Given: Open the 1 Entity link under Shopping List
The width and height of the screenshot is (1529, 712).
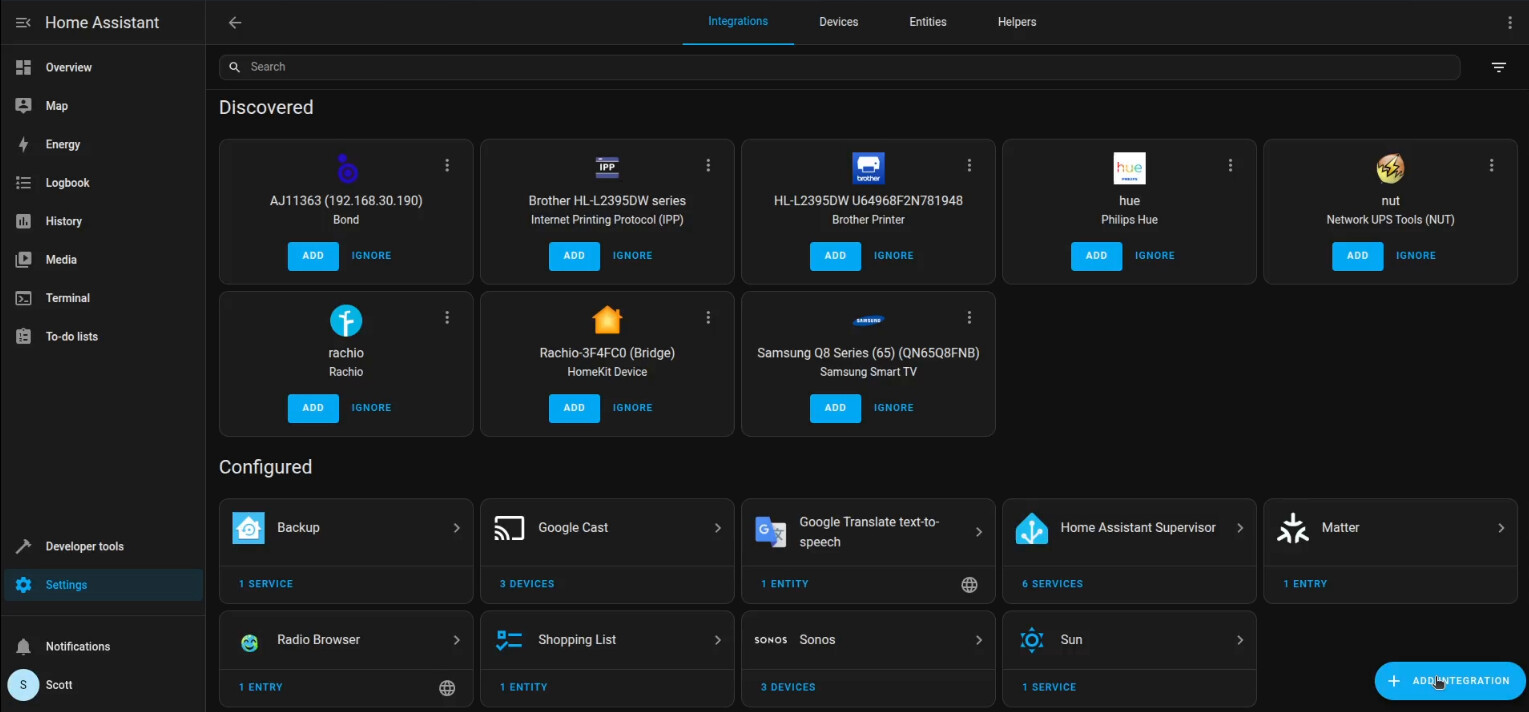Looking at the screenshot, I should point(524,687).
